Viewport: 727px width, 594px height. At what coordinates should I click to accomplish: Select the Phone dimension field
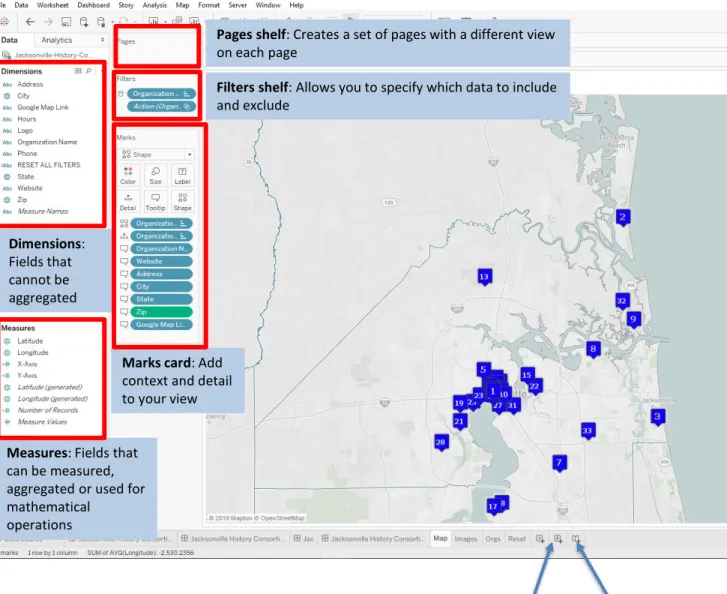[x=27, y=153]
